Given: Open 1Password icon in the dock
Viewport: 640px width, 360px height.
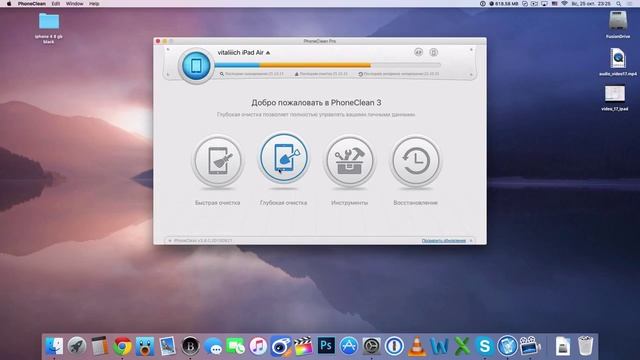Looking at the screenshot, I should tap(394, 346).
